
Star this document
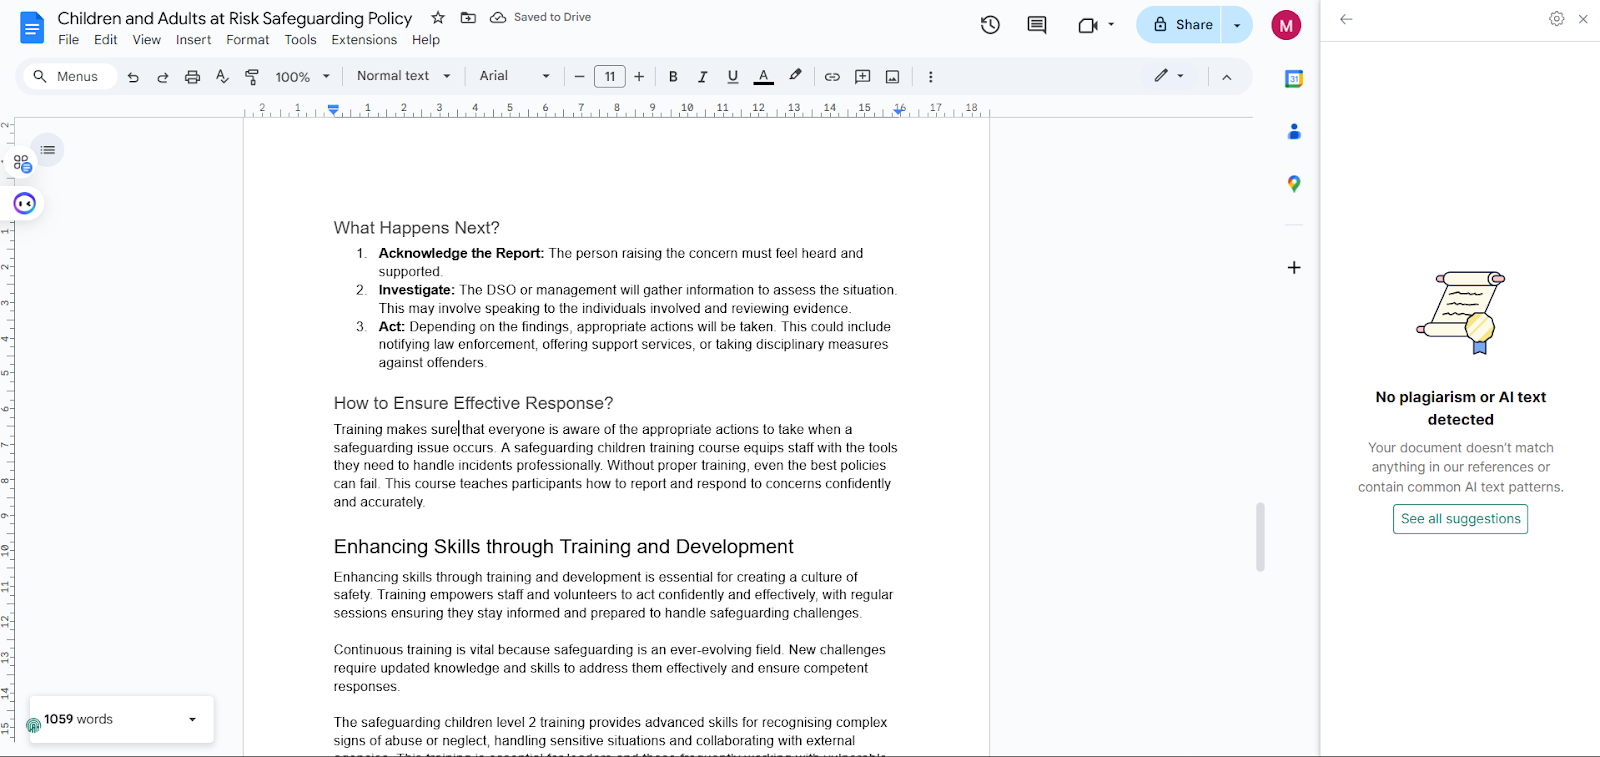click(438, 17)
